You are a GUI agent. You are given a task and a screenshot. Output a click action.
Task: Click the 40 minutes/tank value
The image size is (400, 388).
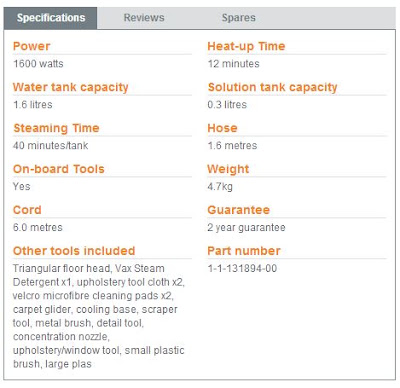tap(51, 146)
